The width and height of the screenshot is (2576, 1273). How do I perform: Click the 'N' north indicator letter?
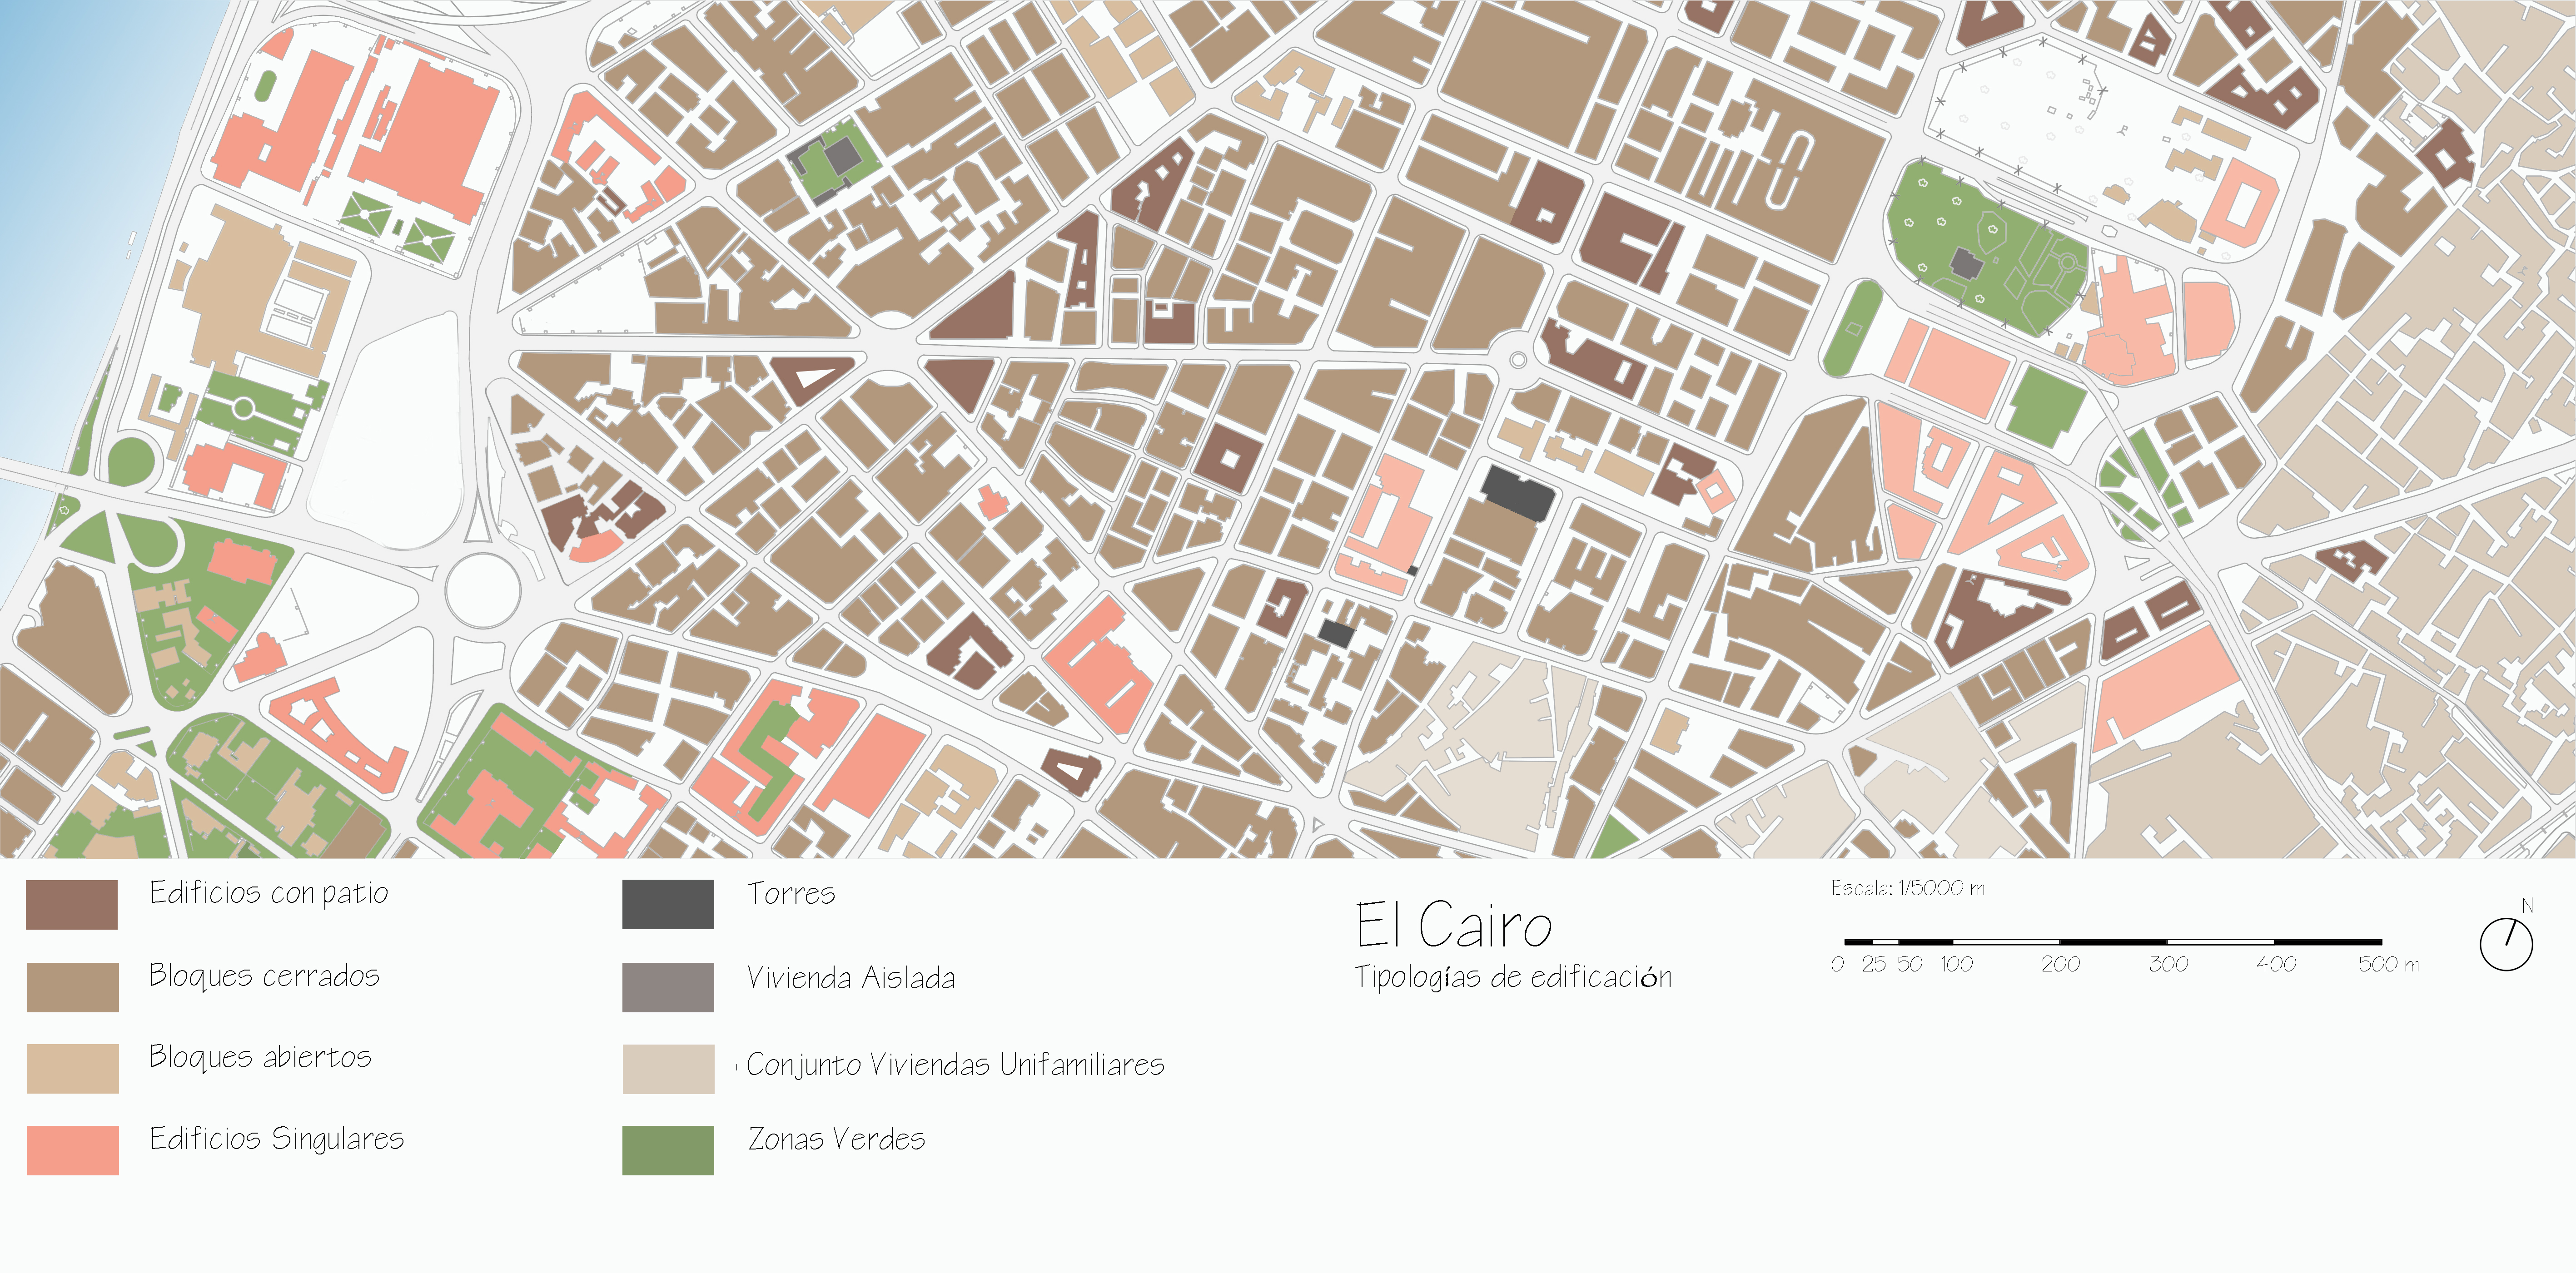point(2527,906)
